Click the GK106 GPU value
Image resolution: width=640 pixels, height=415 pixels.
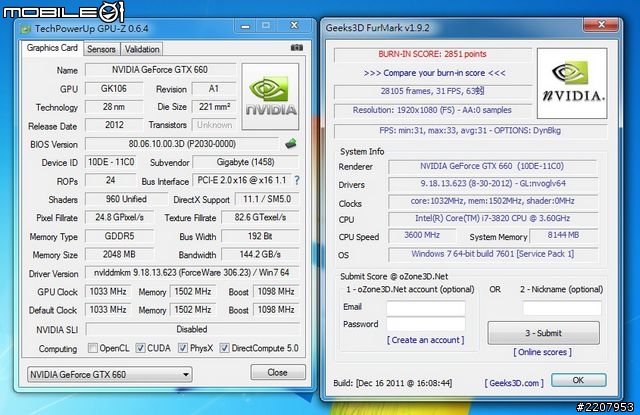pos(114,89)
